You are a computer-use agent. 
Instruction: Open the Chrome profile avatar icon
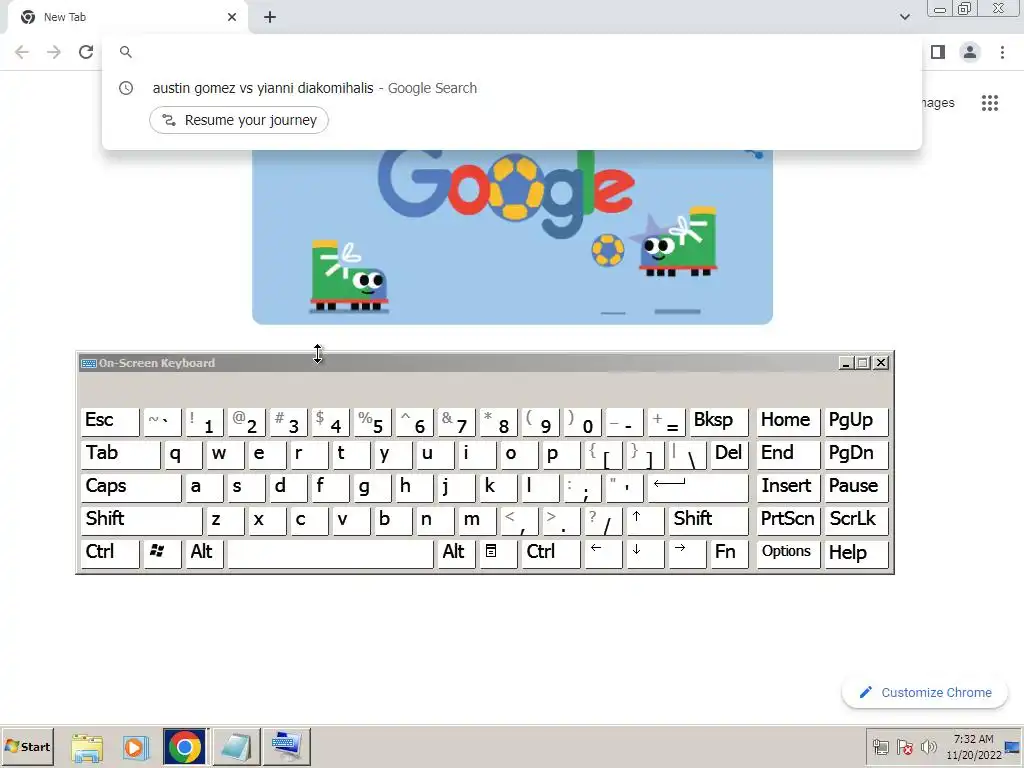970,52
